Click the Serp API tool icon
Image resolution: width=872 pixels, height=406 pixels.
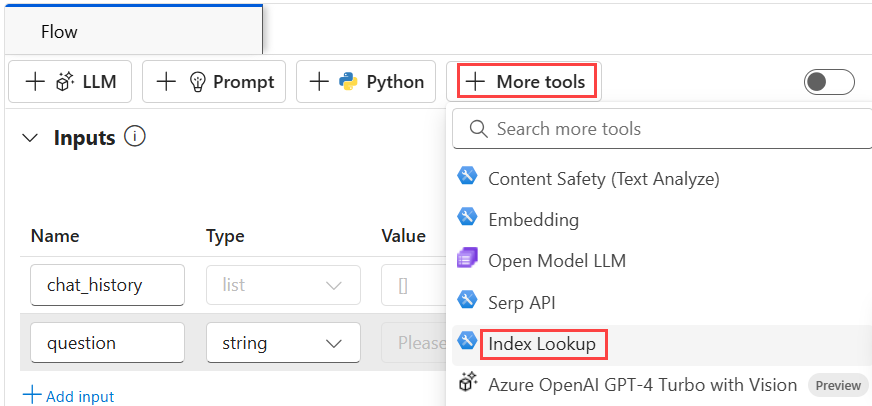tap(467, 300)
